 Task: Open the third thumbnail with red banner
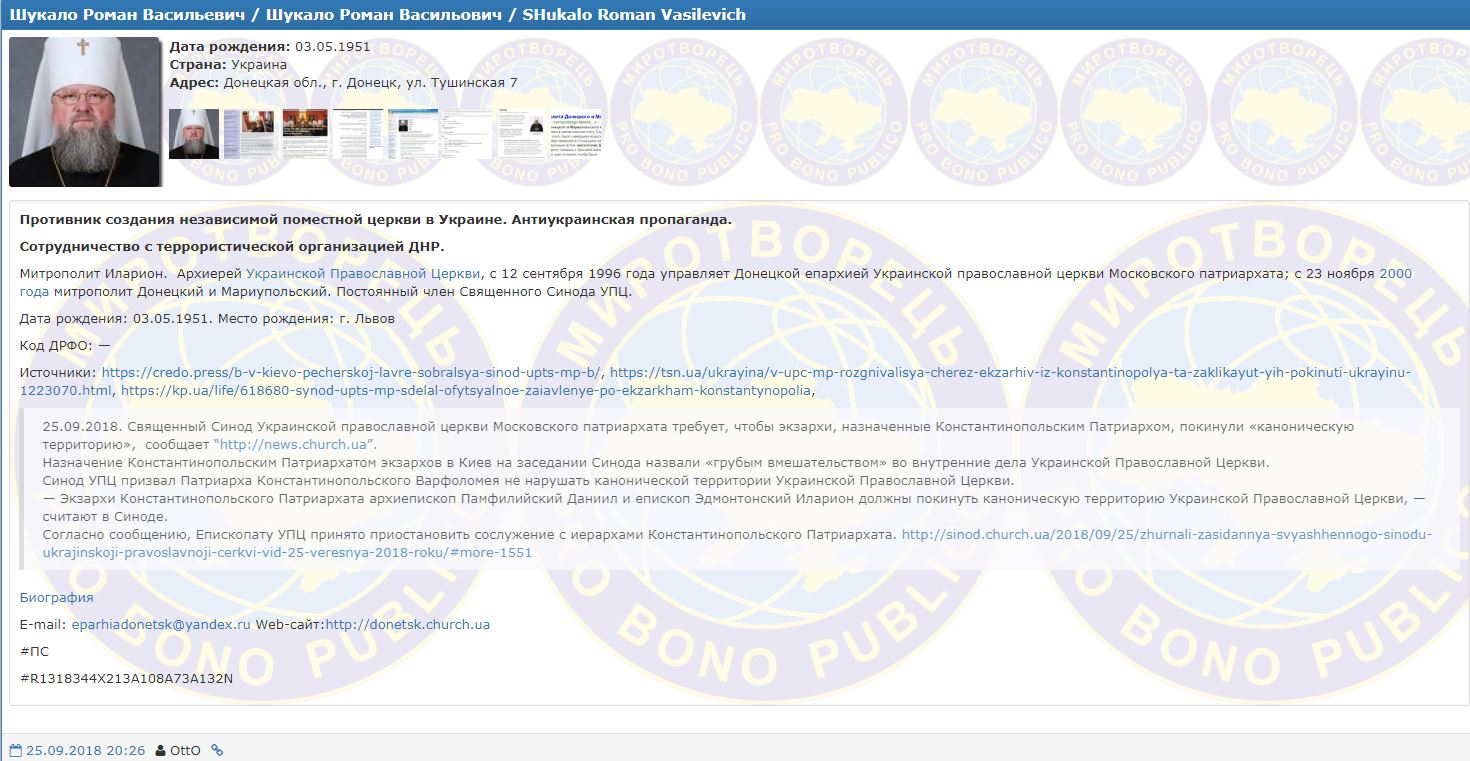tap(305, 134)
